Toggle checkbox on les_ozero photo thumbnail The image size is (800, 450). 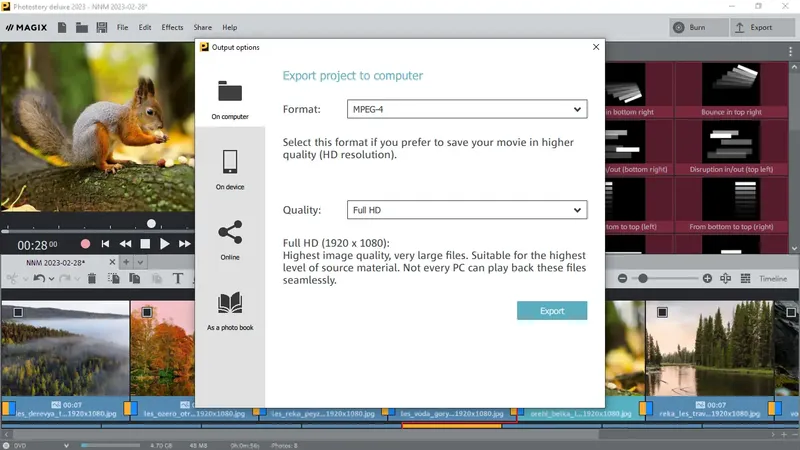(x=147, y=312)
